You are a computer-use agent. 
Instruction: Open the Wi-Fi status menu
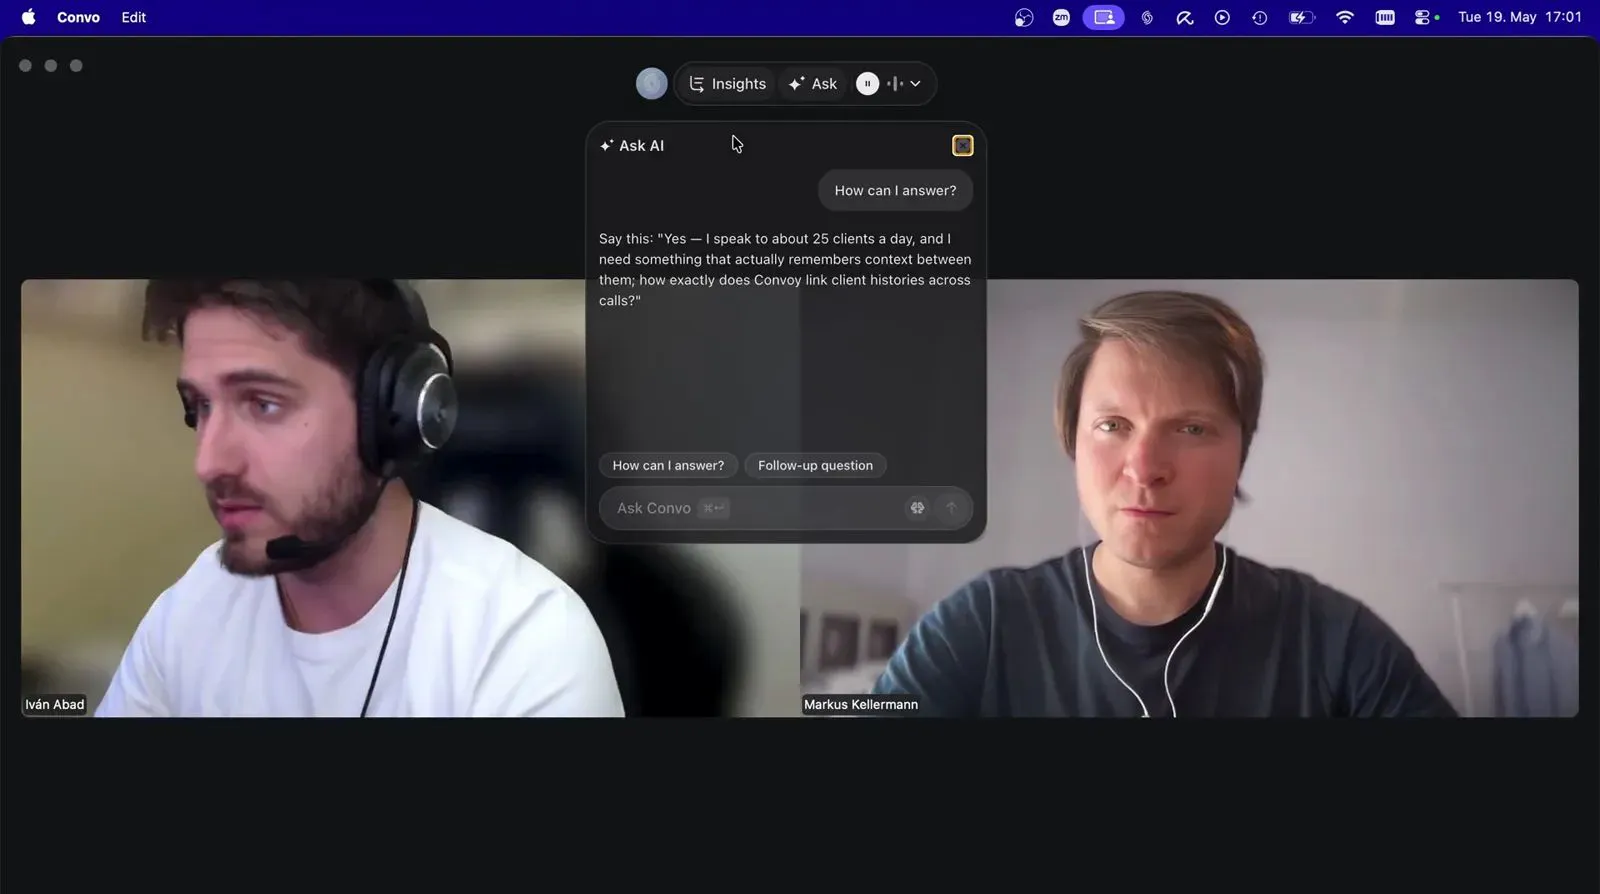1344,17
